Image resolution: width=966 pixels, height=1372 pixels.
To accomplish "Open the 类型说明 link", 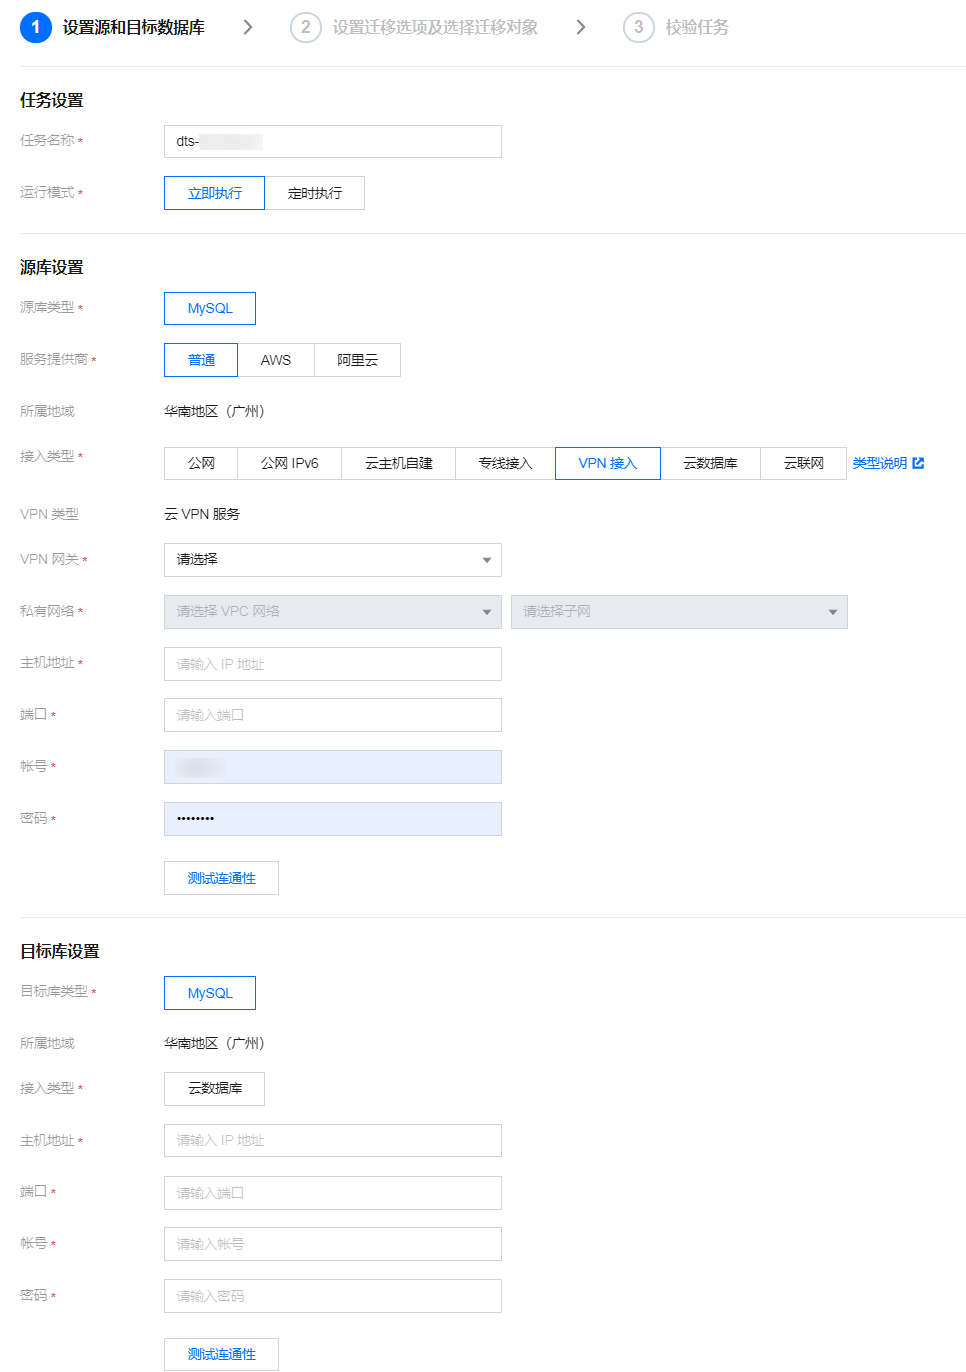I will tap(880, 463).
